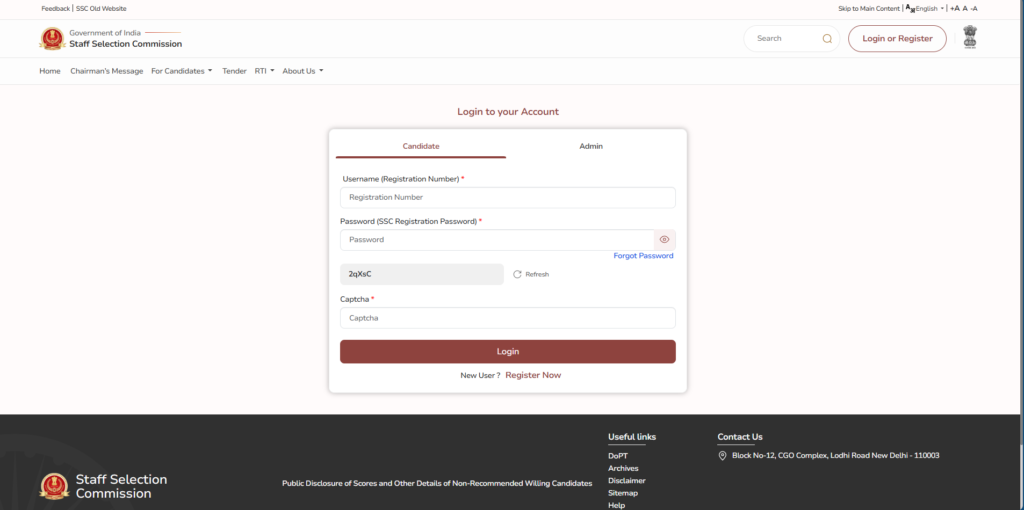Image resolution: width=1024 pixels, height=510 pixels.
Task: Open the DoPT useful link
Action: click(x=617, y=456)
